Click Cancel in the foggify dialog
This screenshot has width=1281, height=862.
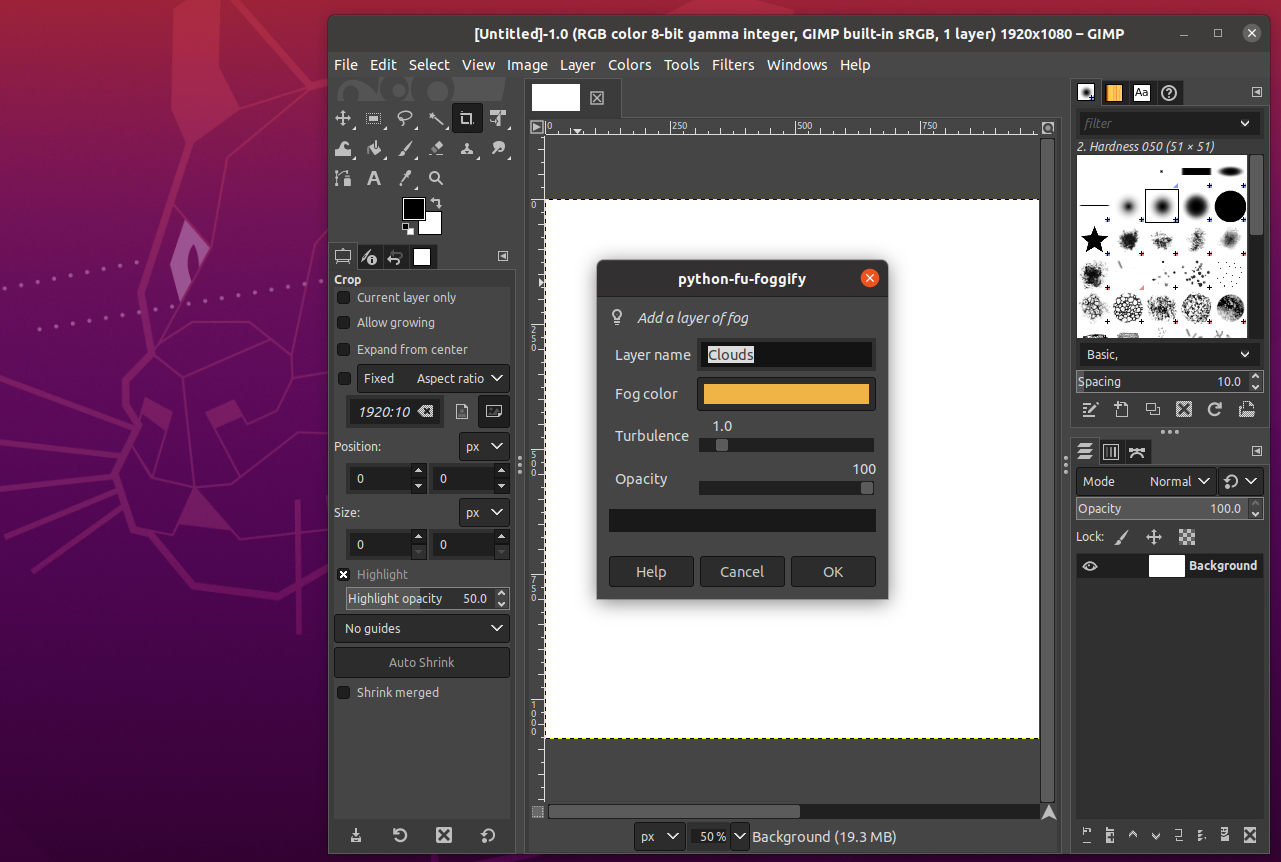[x=741, y=572]
